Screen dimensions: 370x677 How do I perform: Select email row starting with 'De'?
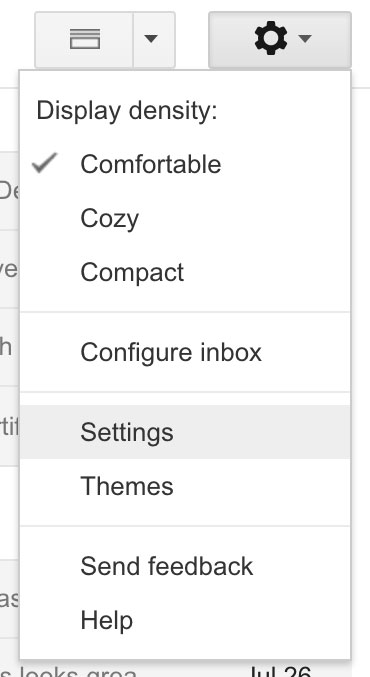[9, 191]
